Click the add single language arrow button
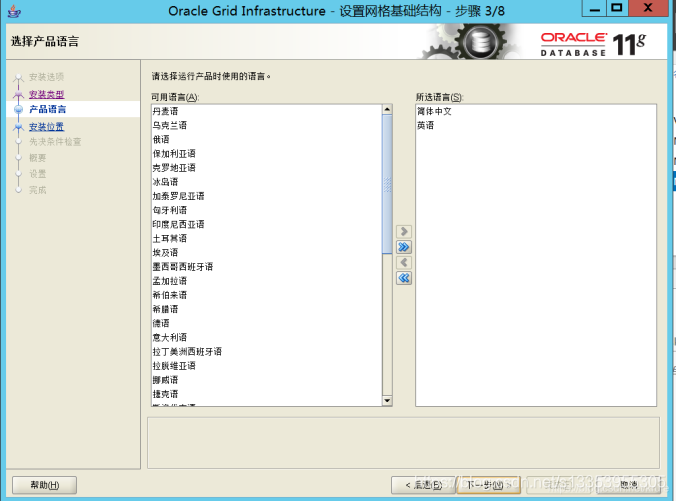This screenshot has width=676, height=501. click(x=404, y=232)
